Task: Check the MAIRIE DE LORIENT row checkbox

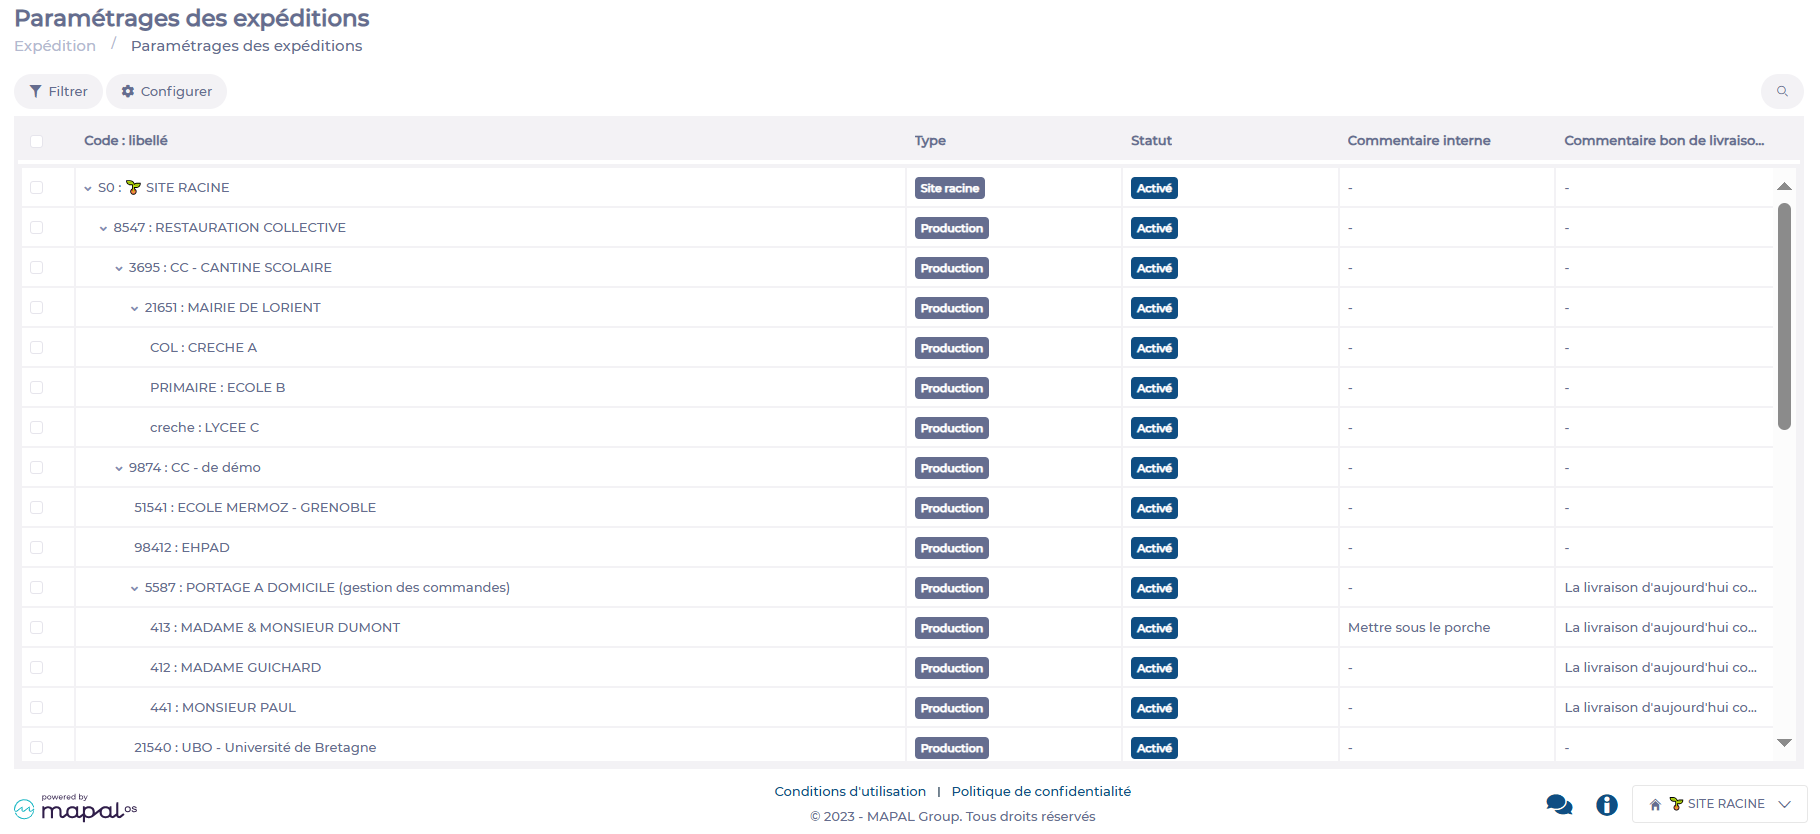Action: pyautogui.click(x=37, y=307)
